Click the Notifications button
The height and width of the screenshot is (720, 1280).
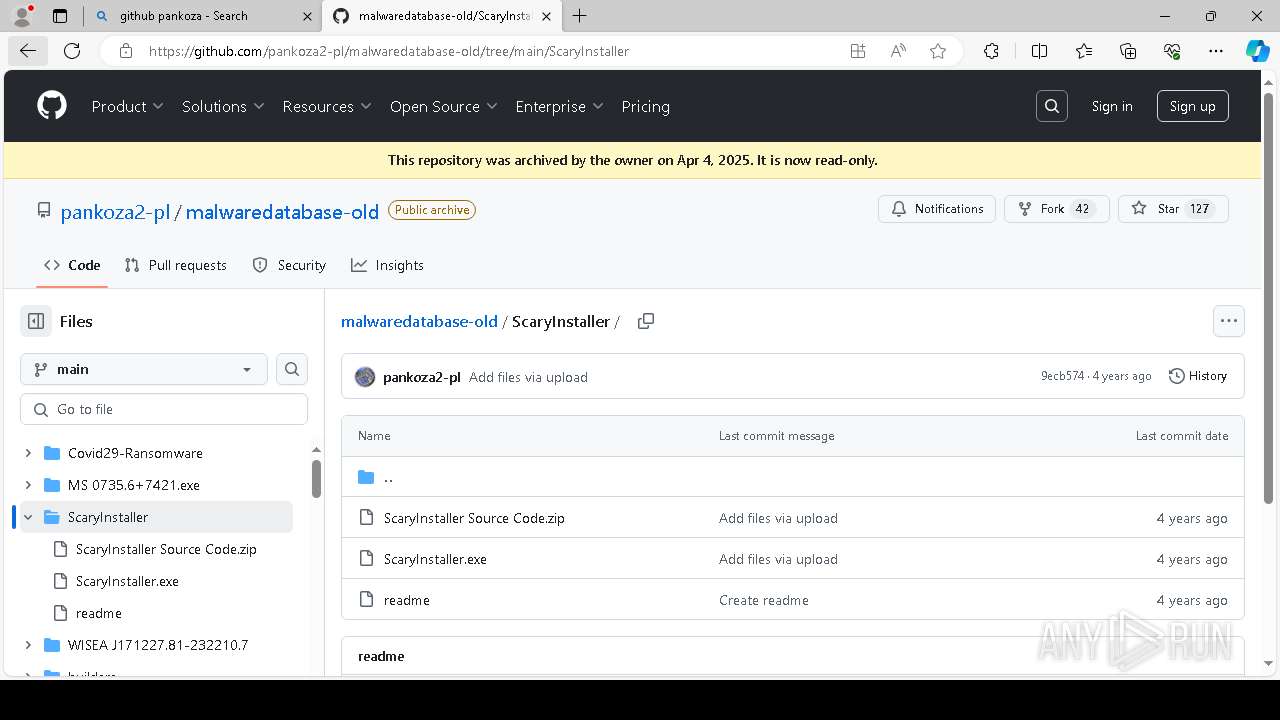(x=937, y=209)
